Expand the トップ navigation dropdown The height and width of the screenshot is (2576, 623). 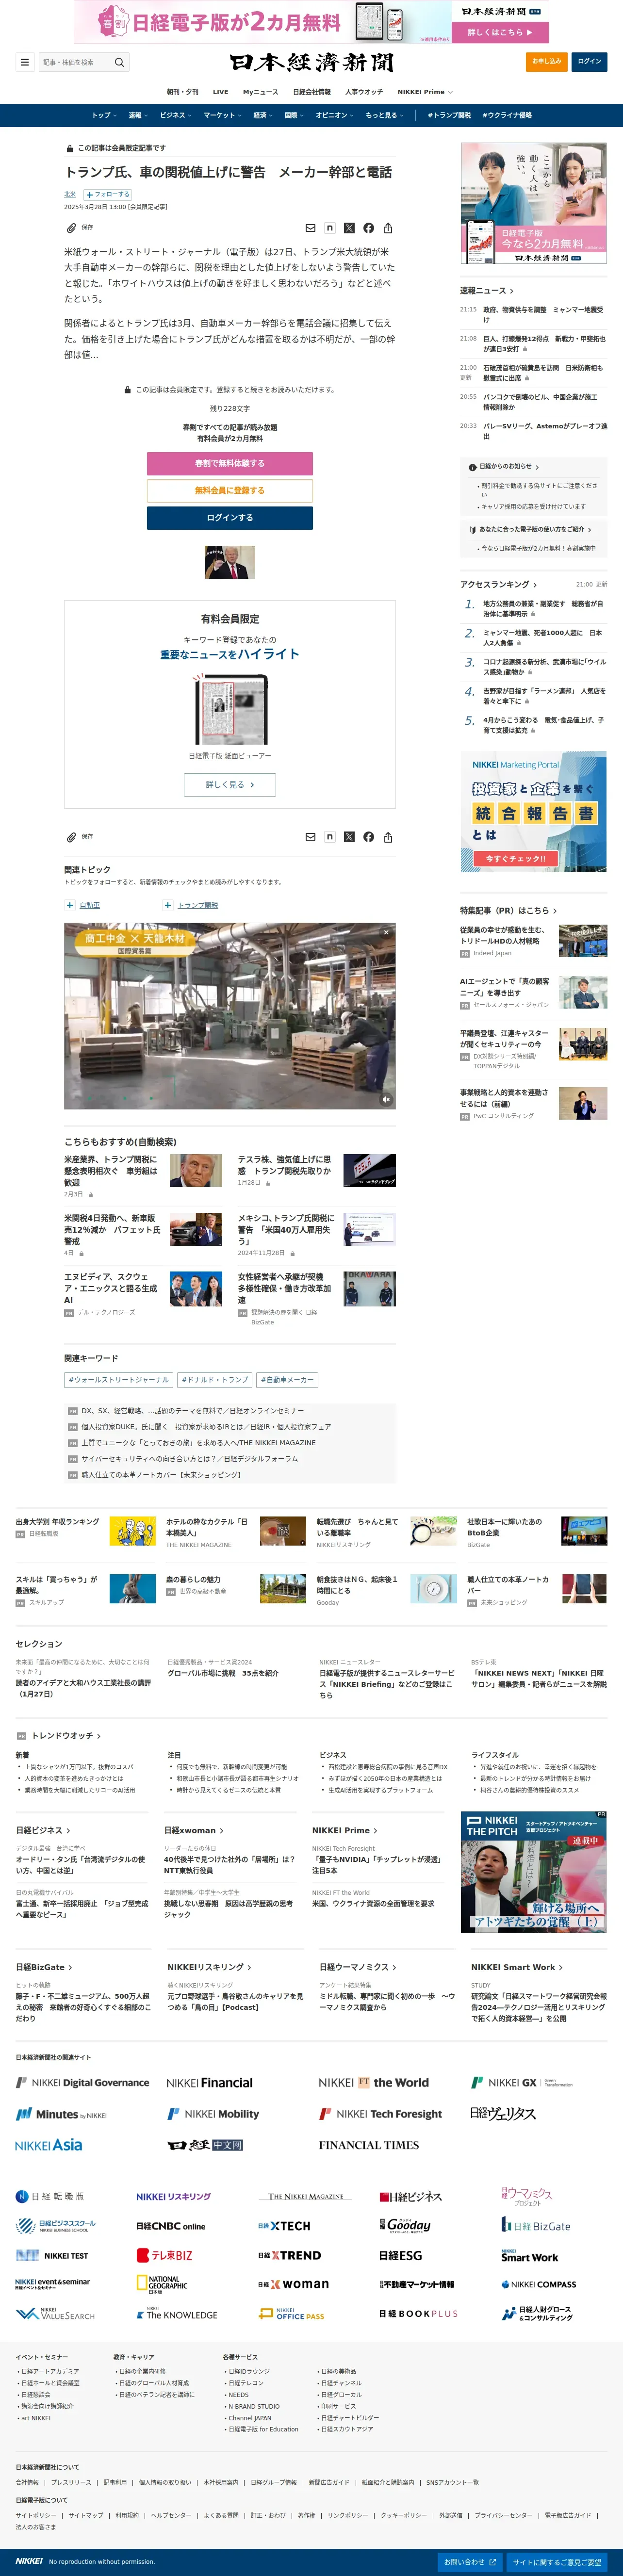(x=104, y=115)
